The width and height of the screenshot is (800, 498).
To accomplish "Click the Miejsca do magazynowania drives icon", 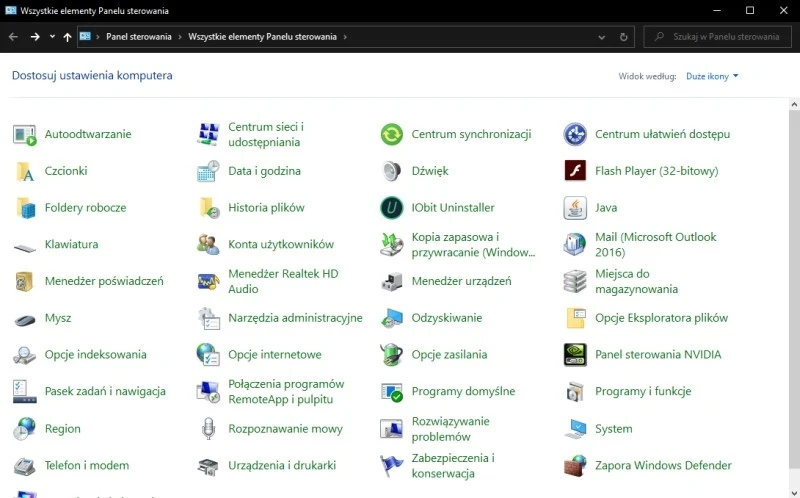I will pyautogui.click(x=575, y=282).
